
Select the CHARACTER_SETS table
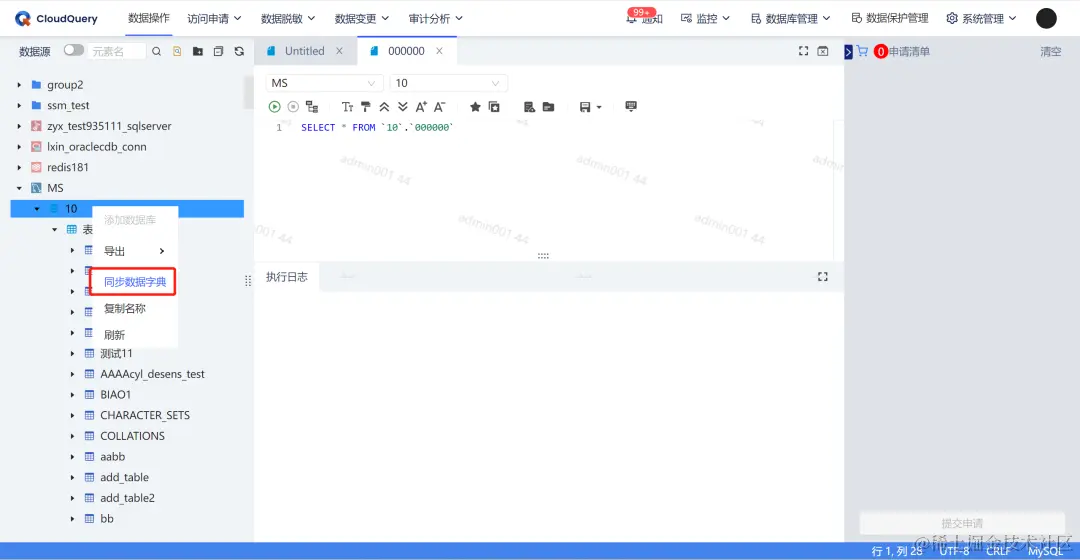pos(145,415)
